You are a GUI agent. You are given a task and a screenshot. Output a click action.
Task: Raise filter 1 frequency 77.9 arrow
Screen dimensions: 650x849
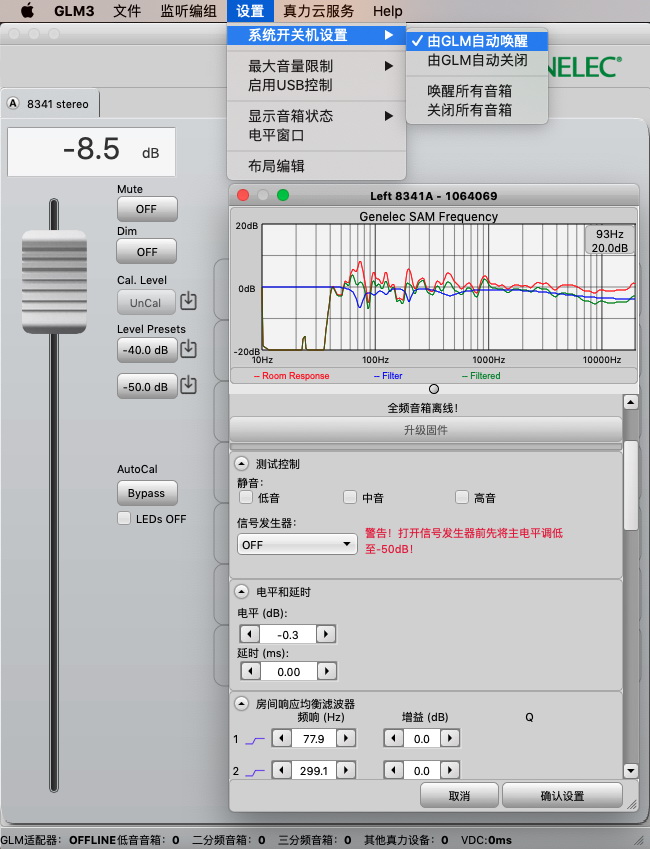coord(346,738)
